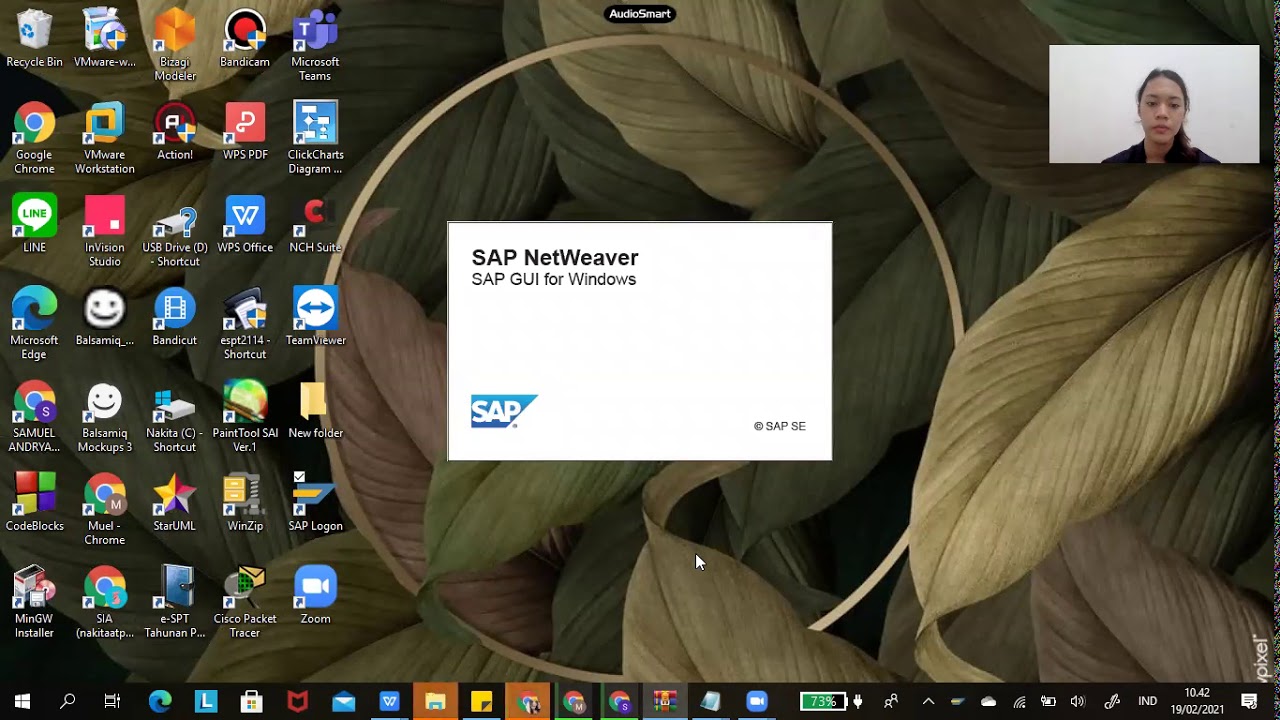Image resolution: width=1280 pixels, height=720 pixels.
Task: Click the webcam video thumbnail
Action: (1154, 104)
